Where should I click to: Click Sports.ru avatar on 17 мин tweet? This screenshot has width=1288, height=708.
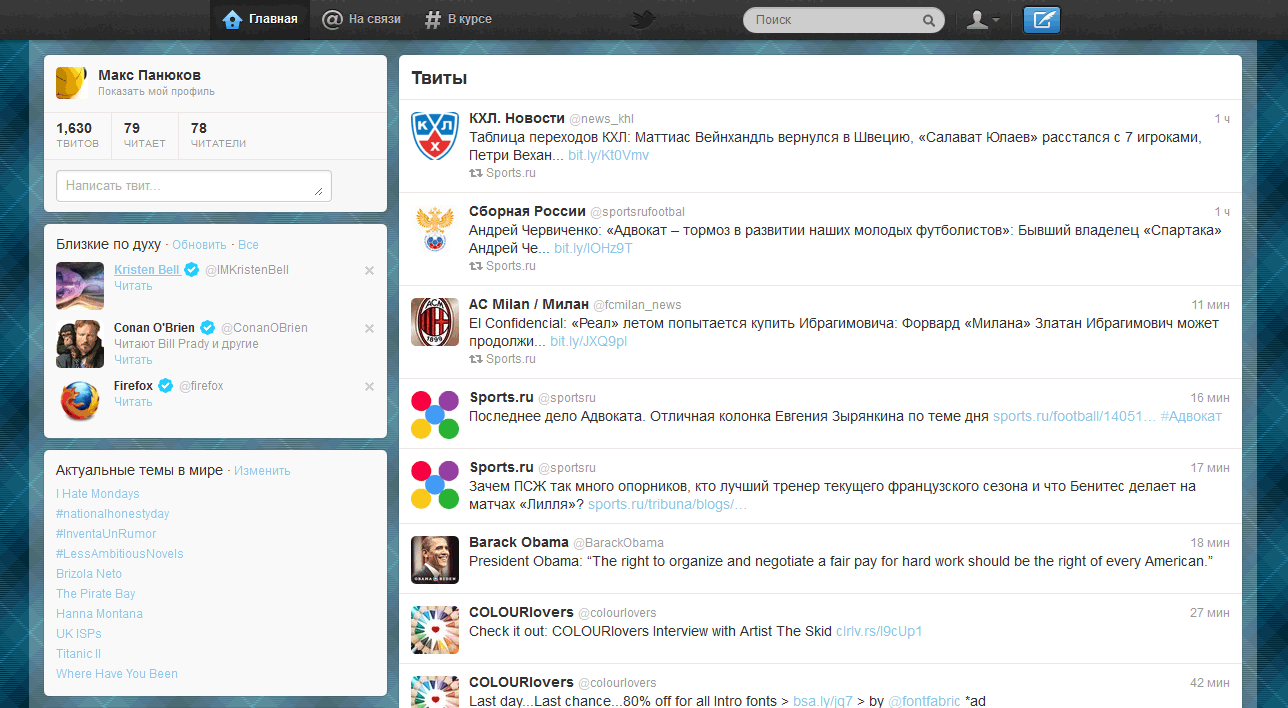(x=435, y=485)
